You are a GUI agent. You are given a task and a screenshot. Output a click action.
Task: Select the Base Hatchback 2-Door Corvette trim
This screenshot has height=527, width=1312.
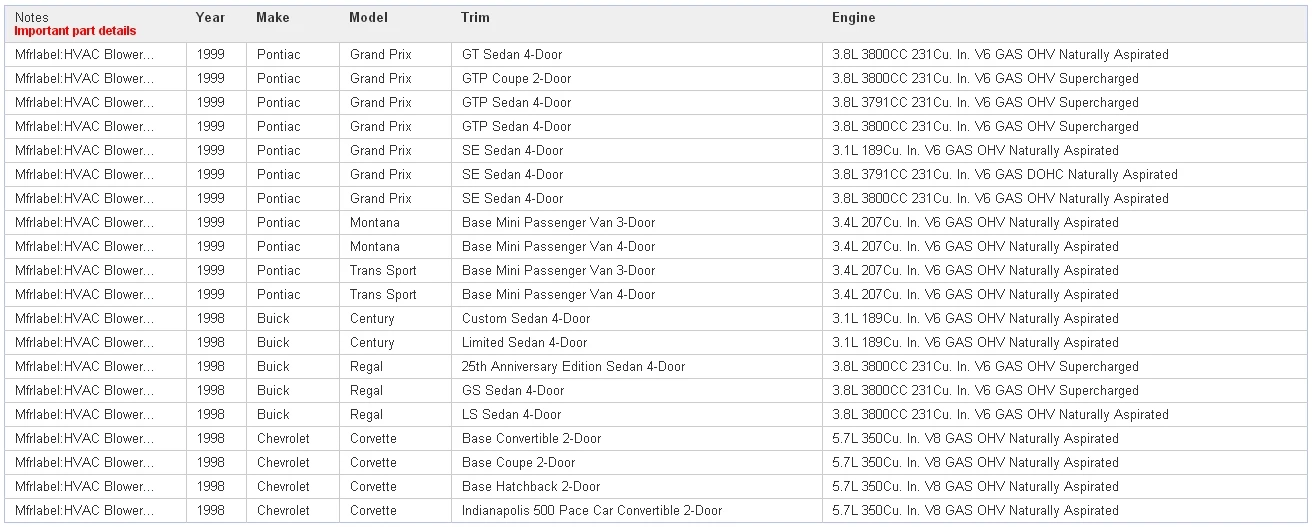(x=530, y=487)
